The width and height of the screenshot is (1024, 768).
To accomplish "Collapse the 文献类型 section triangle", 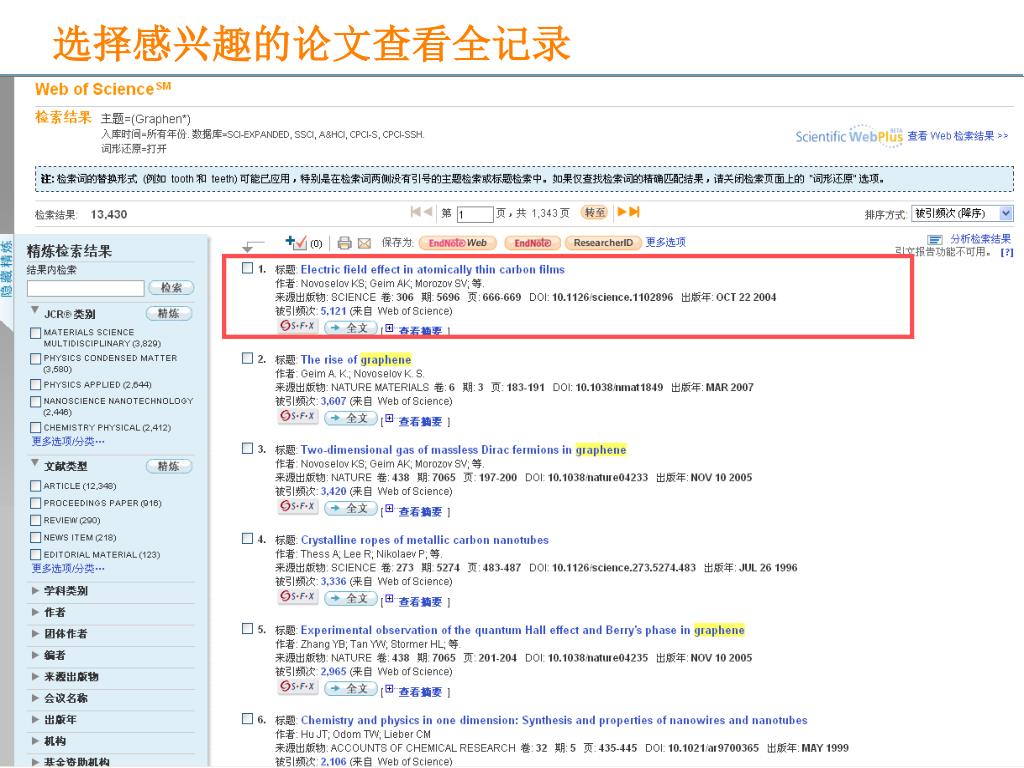I will point(35,463).
